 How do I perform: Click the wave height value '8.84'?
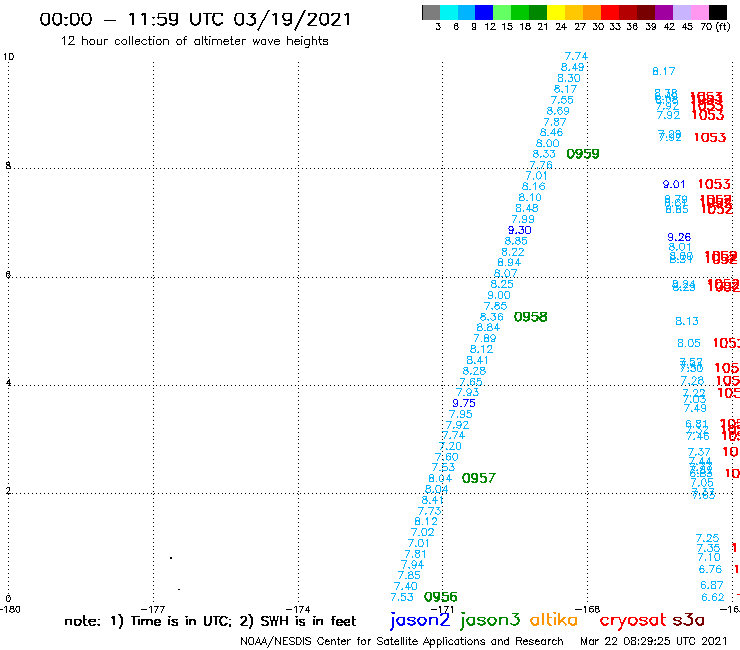point(488,328)
